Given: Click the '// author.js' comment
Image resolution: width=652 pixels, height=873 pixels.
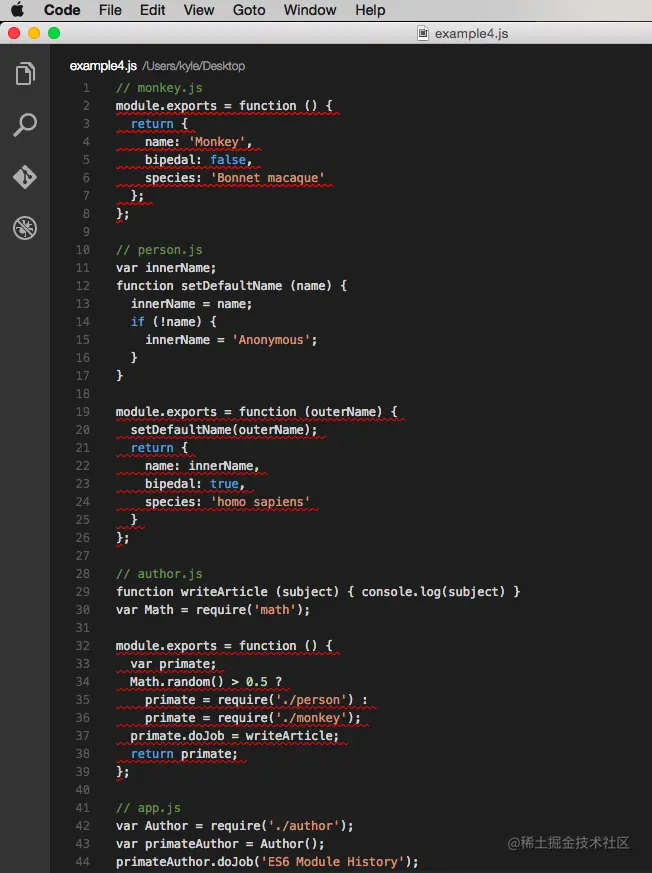Looking at the screenshot, I should [159, 574].
